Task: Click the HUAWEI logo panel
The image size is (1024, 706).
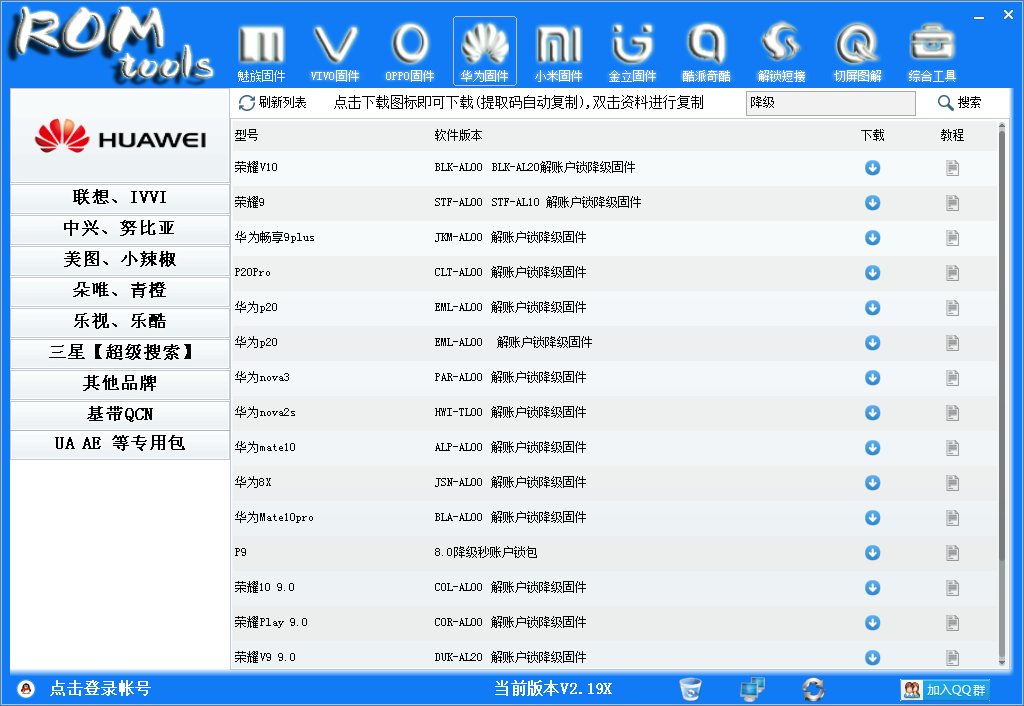Action: click(x=120, y=136)
